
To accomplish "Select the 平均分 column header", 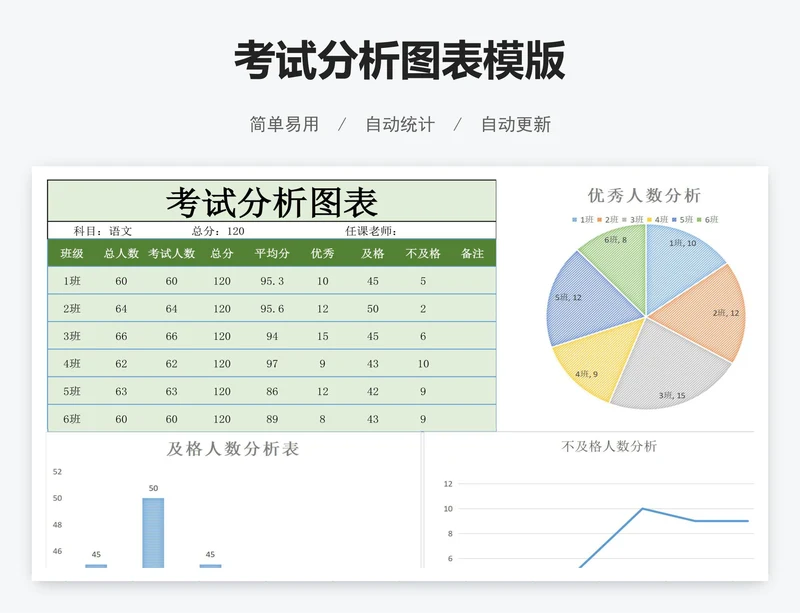I will click(x=272, y=253).
